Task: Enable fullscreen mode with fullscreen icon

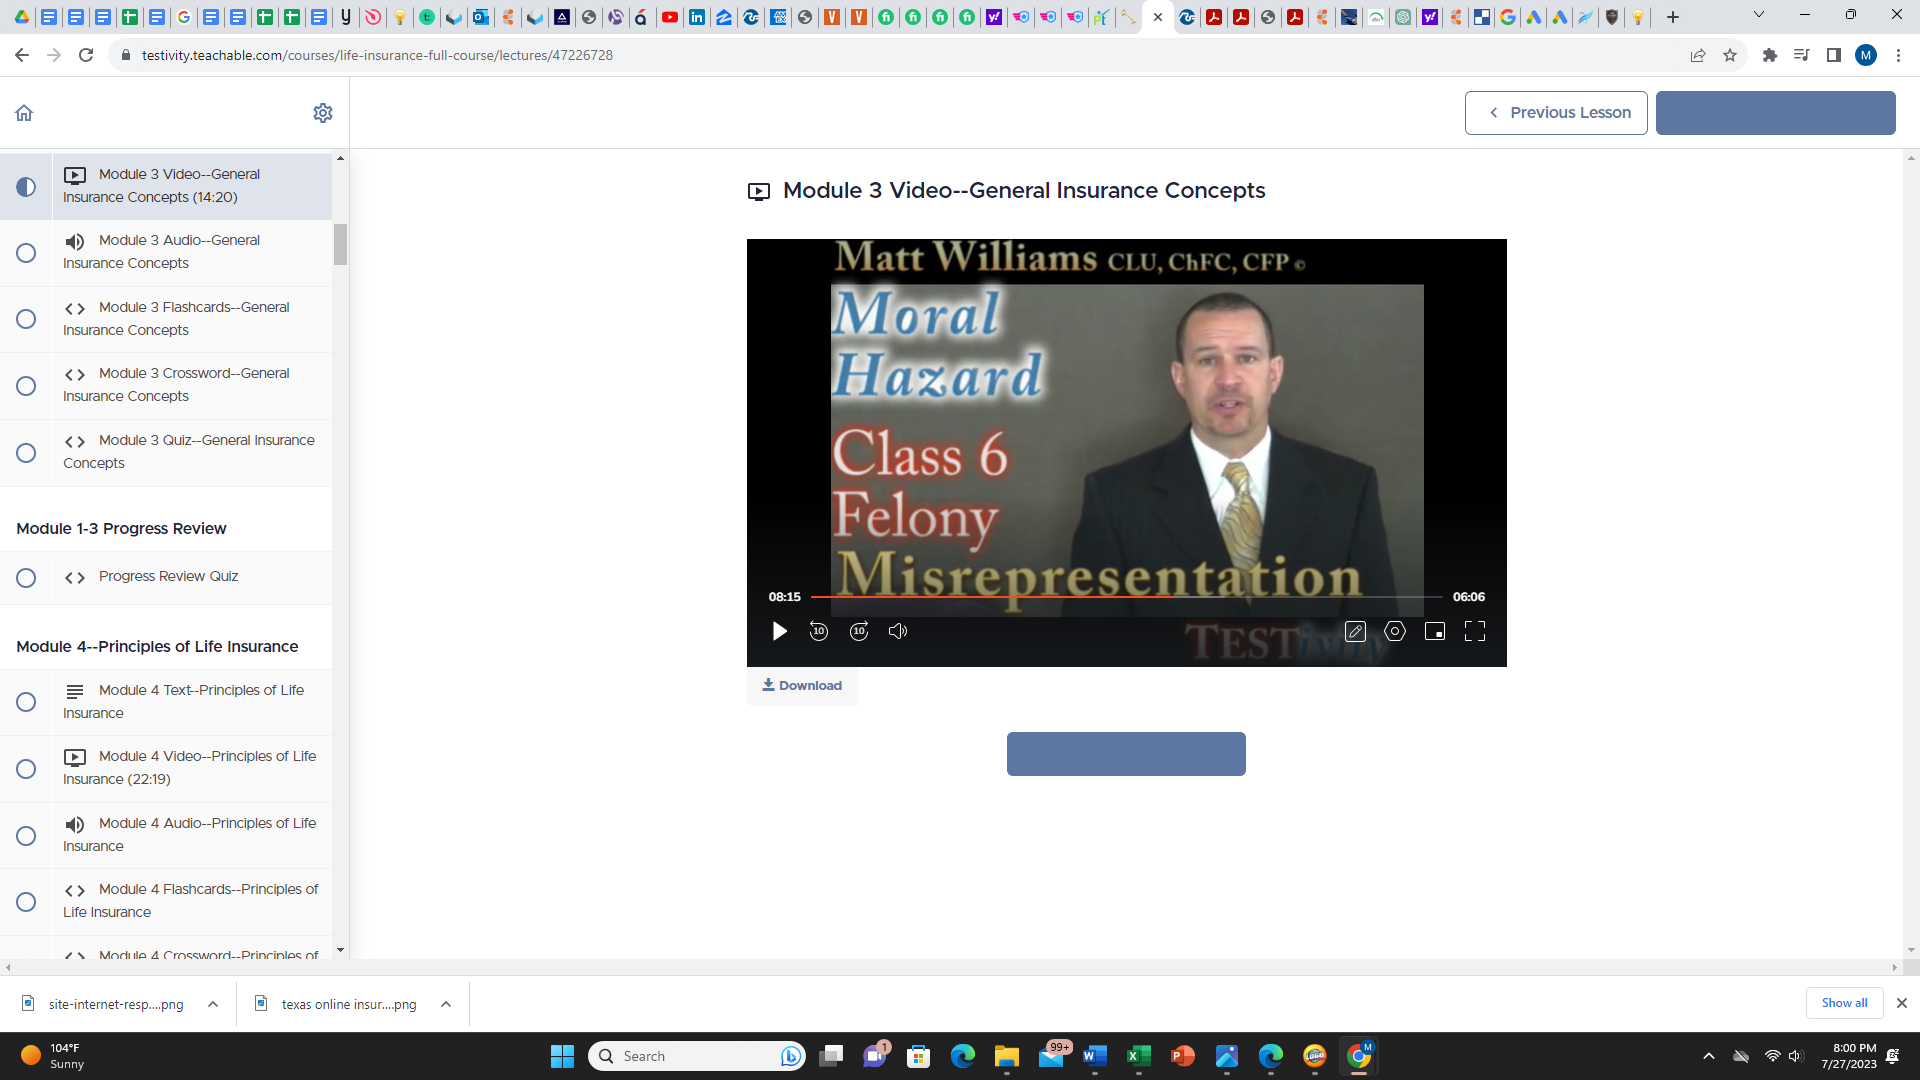Action: pyautogui.click(x=1476, y=630)
